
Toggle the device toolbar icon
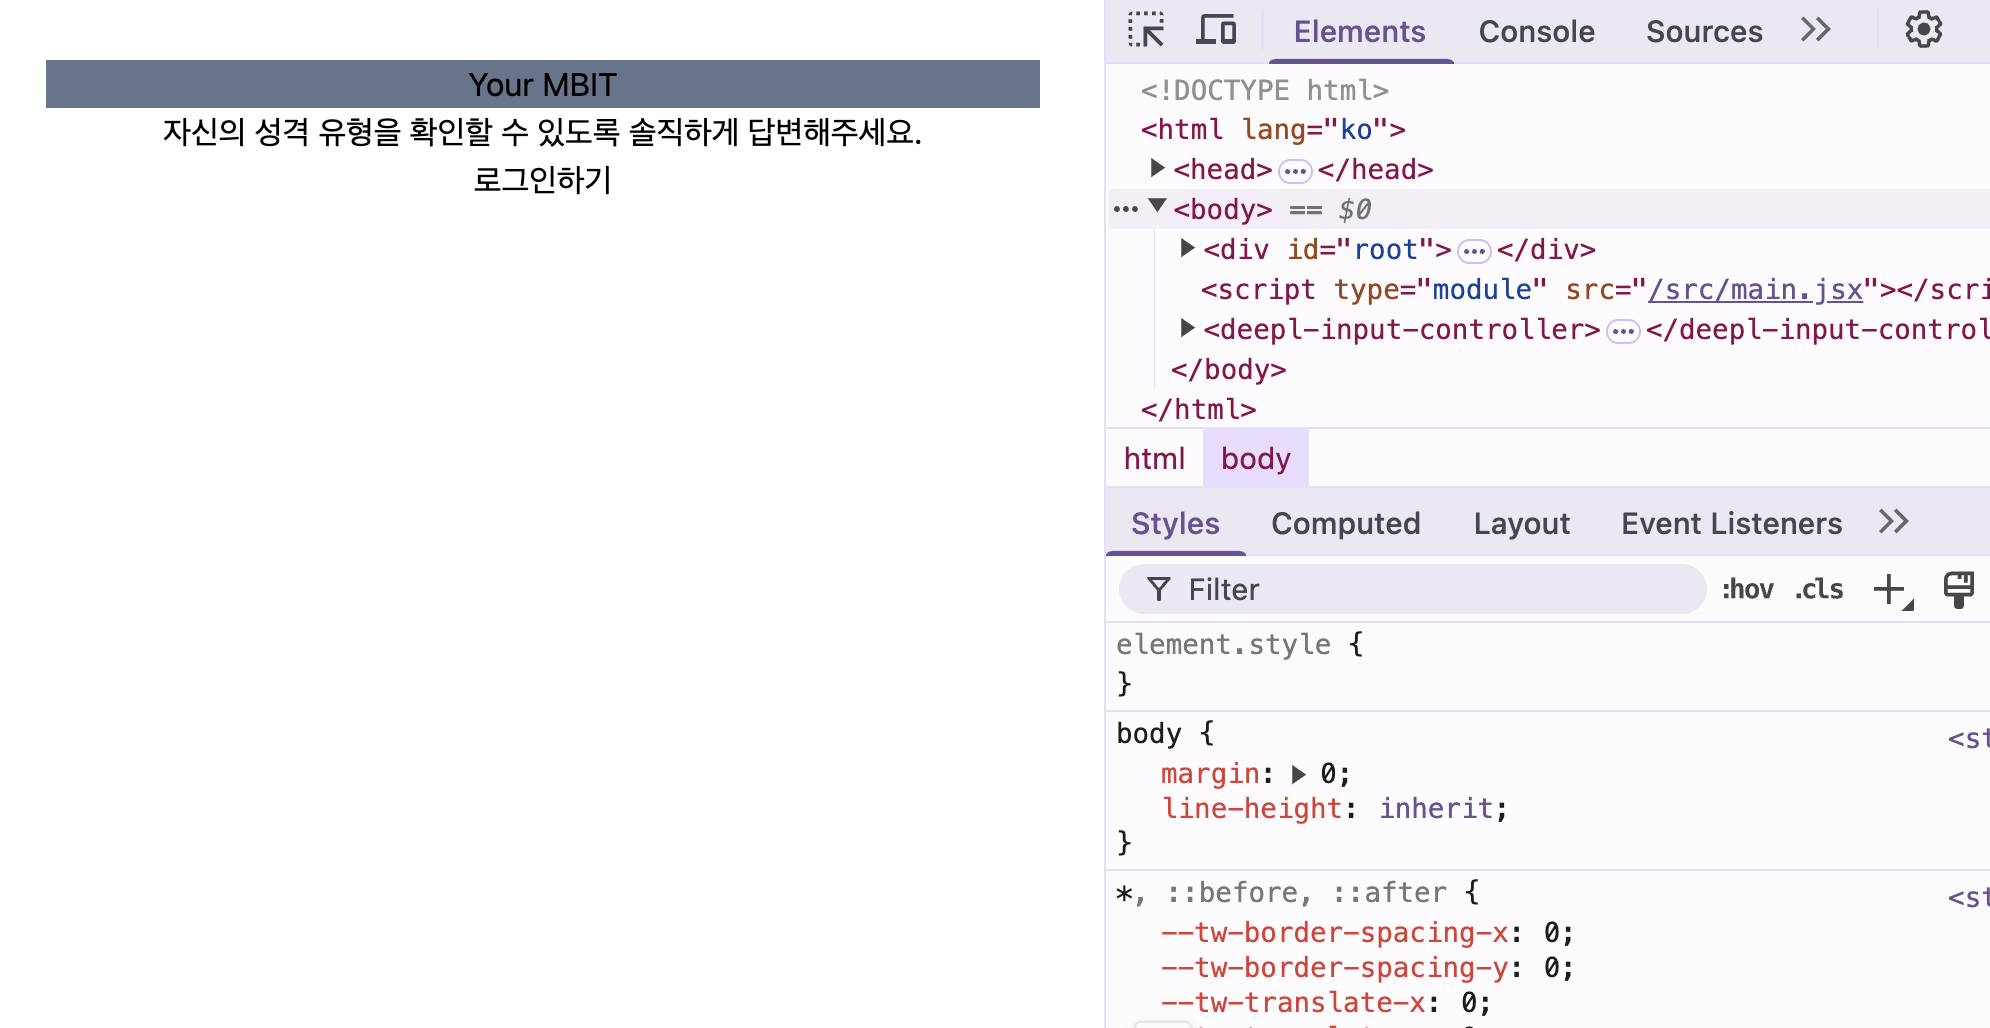click(x=1216, y=30)
